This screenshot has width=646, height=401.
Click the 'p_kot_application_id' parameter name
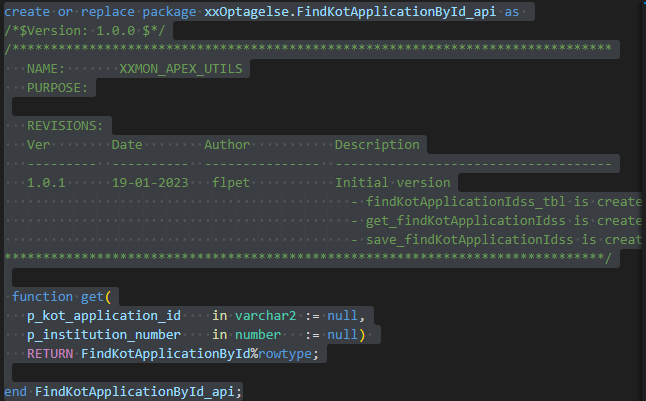(104, 316)
